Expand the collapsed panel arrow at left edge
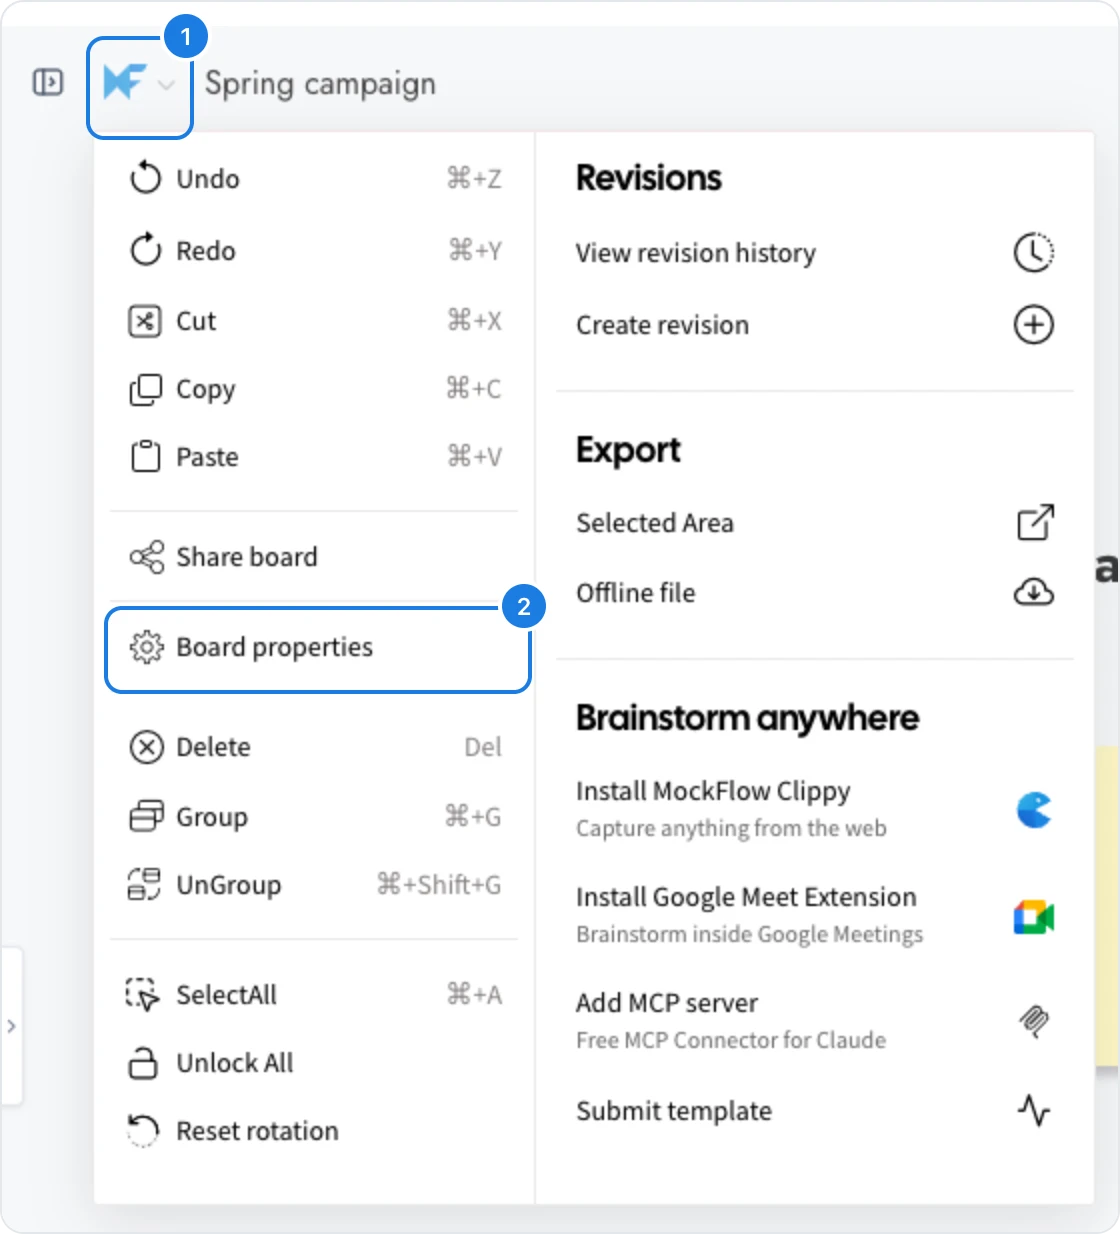The width and height of the screenshot is (1120, 1234). pos(11,1026)
